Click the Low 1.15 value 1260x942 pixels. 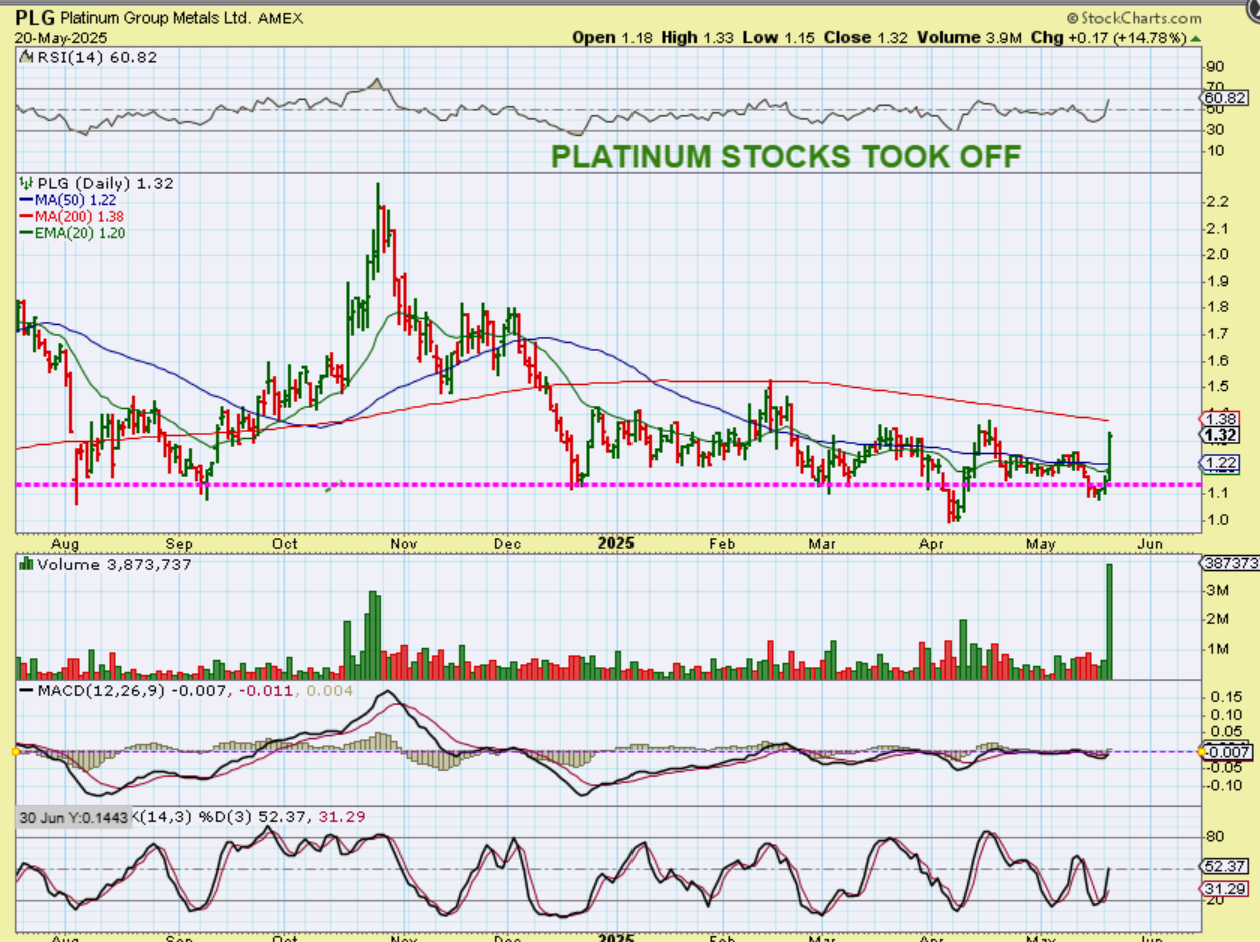[x=778, y=37]
